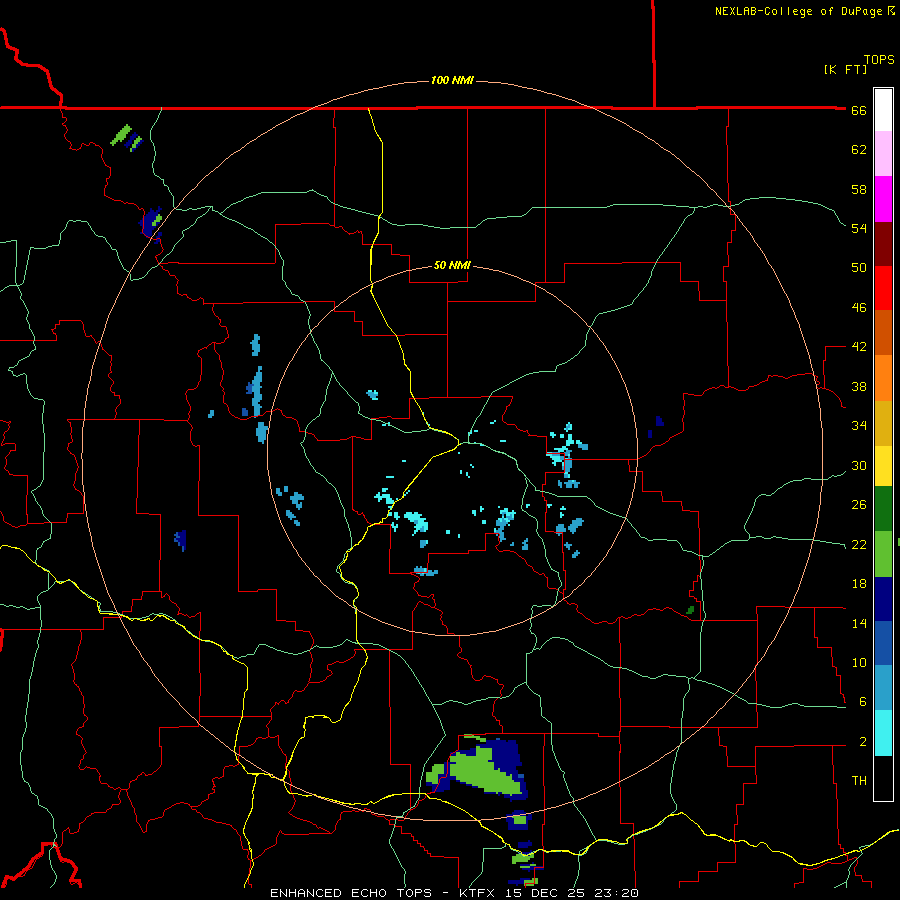The height and width of the screenshot is (900, 900).
Task: Click the legend value '54'
Action: click(x=859, y=228)
